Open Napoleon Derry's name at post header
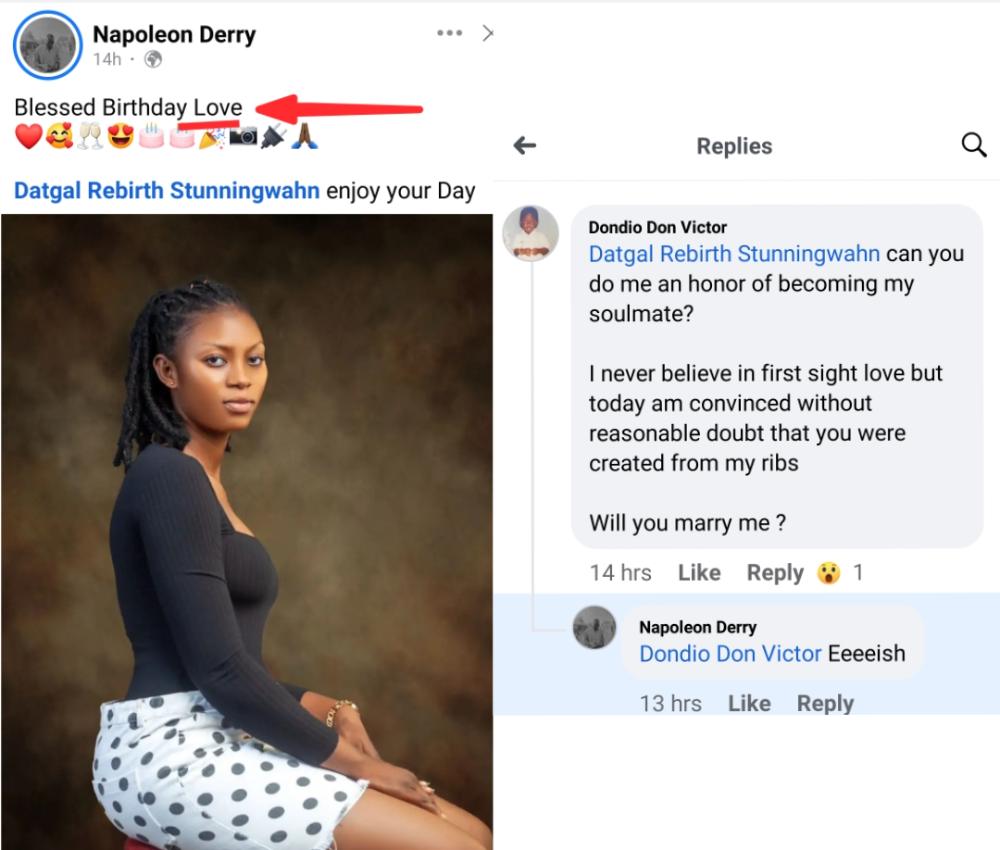1000x850 pixels. tap(174, 35)
